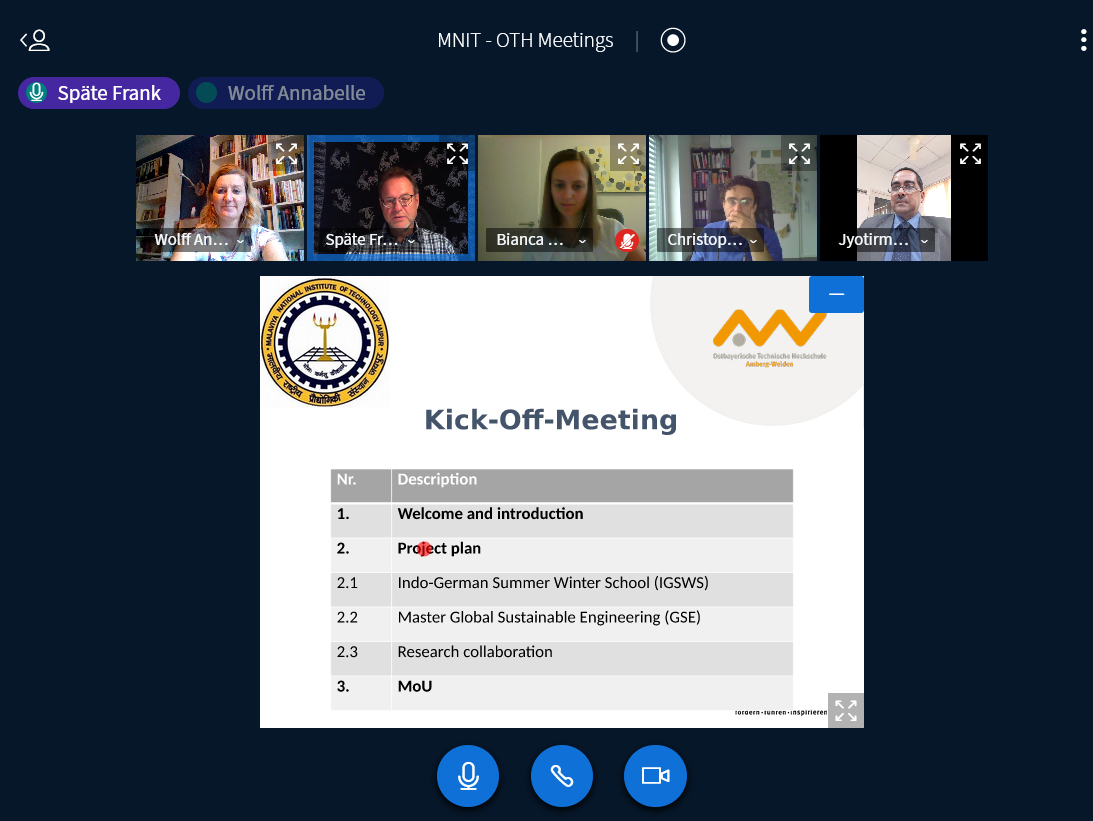Open the three-dot options menu

[1083, 41]
